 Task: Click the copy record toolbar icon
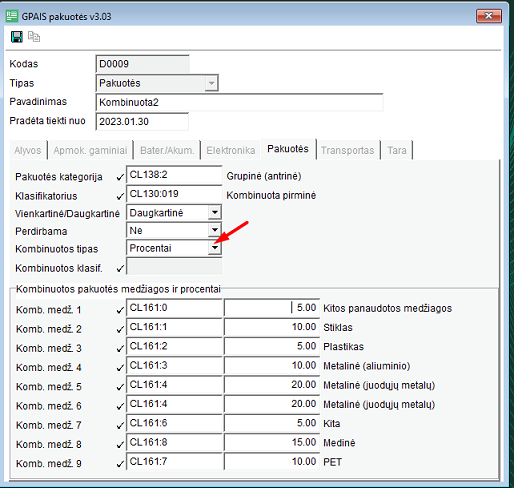34,37
